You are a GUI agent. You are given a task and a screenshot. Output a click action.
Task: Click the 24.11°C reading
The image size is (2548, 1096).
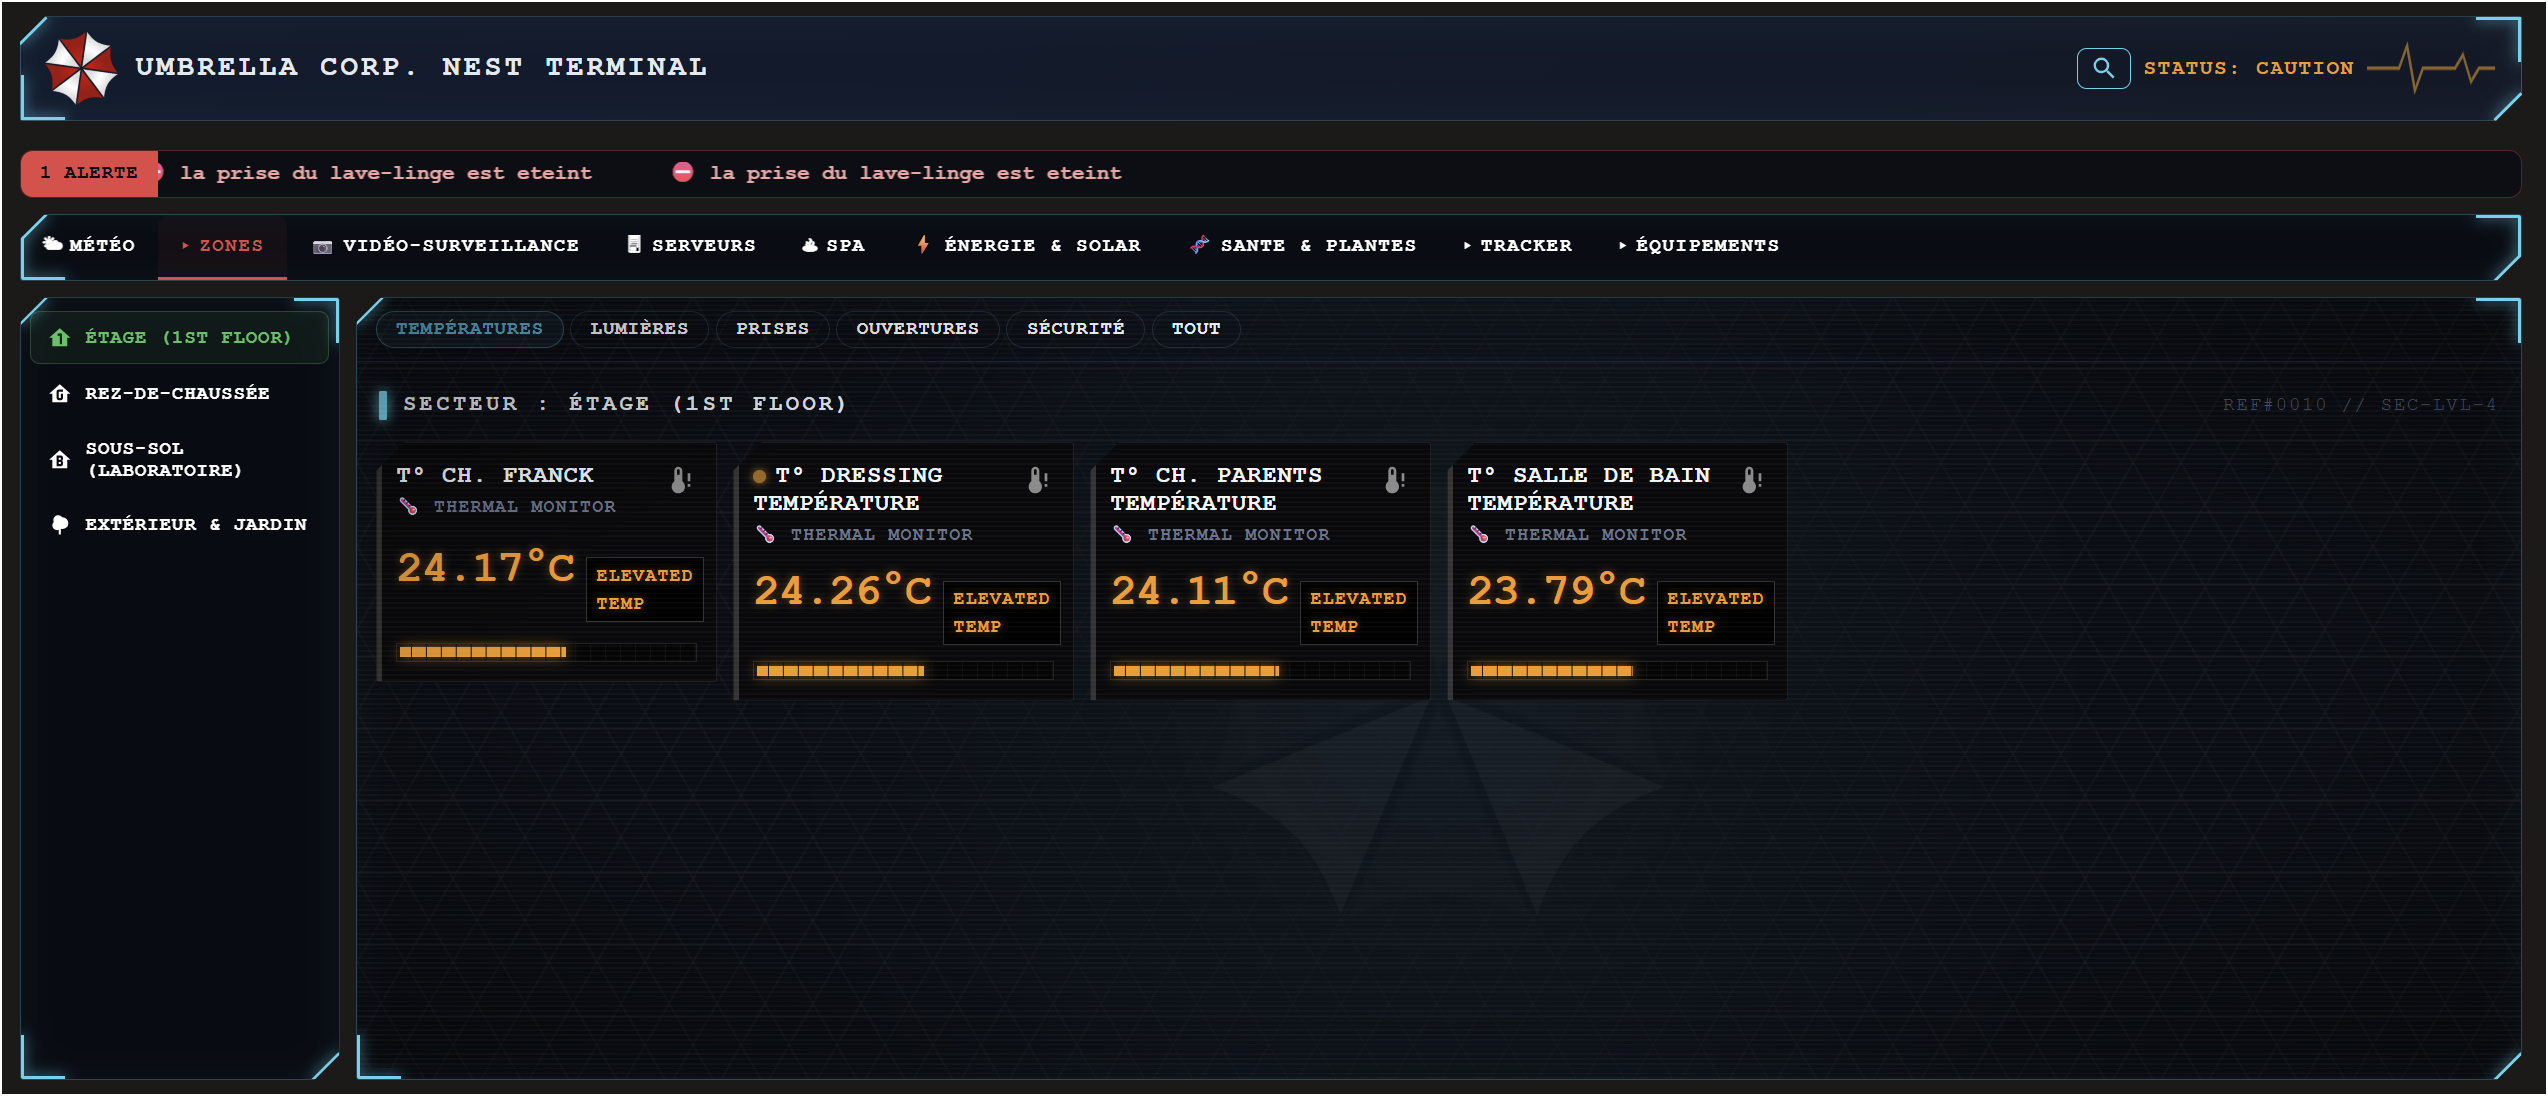coord(1200,591)
